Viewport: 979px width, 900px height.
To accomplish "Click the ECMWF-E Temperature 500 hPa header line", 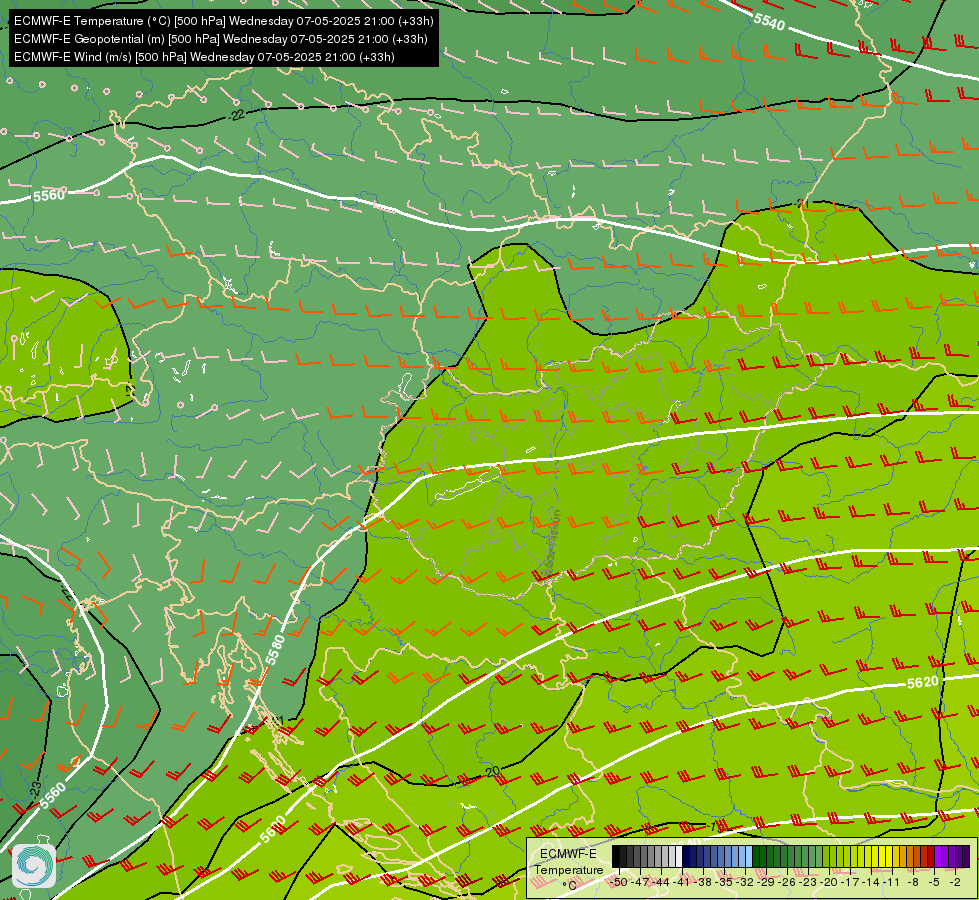I will 224,21.
